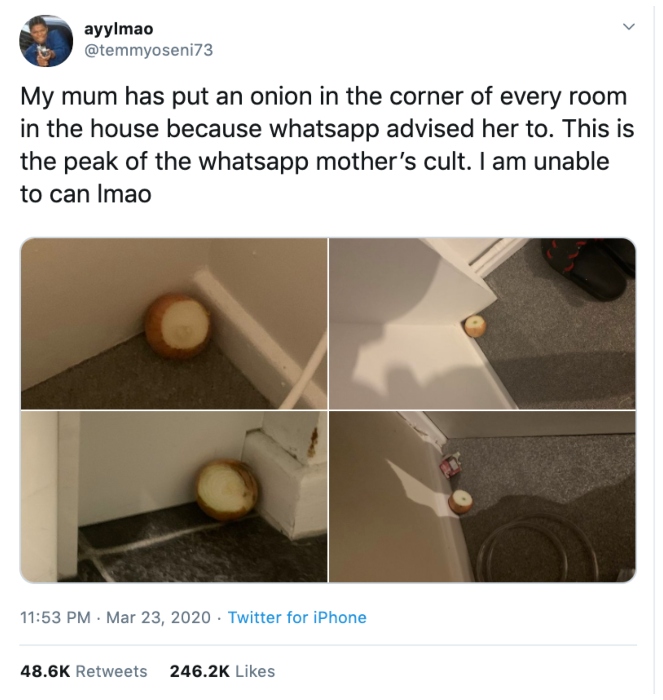Screen dimensions: 663x700
Task: View the top-right photo with white cupboard
Action: point(482,323)
